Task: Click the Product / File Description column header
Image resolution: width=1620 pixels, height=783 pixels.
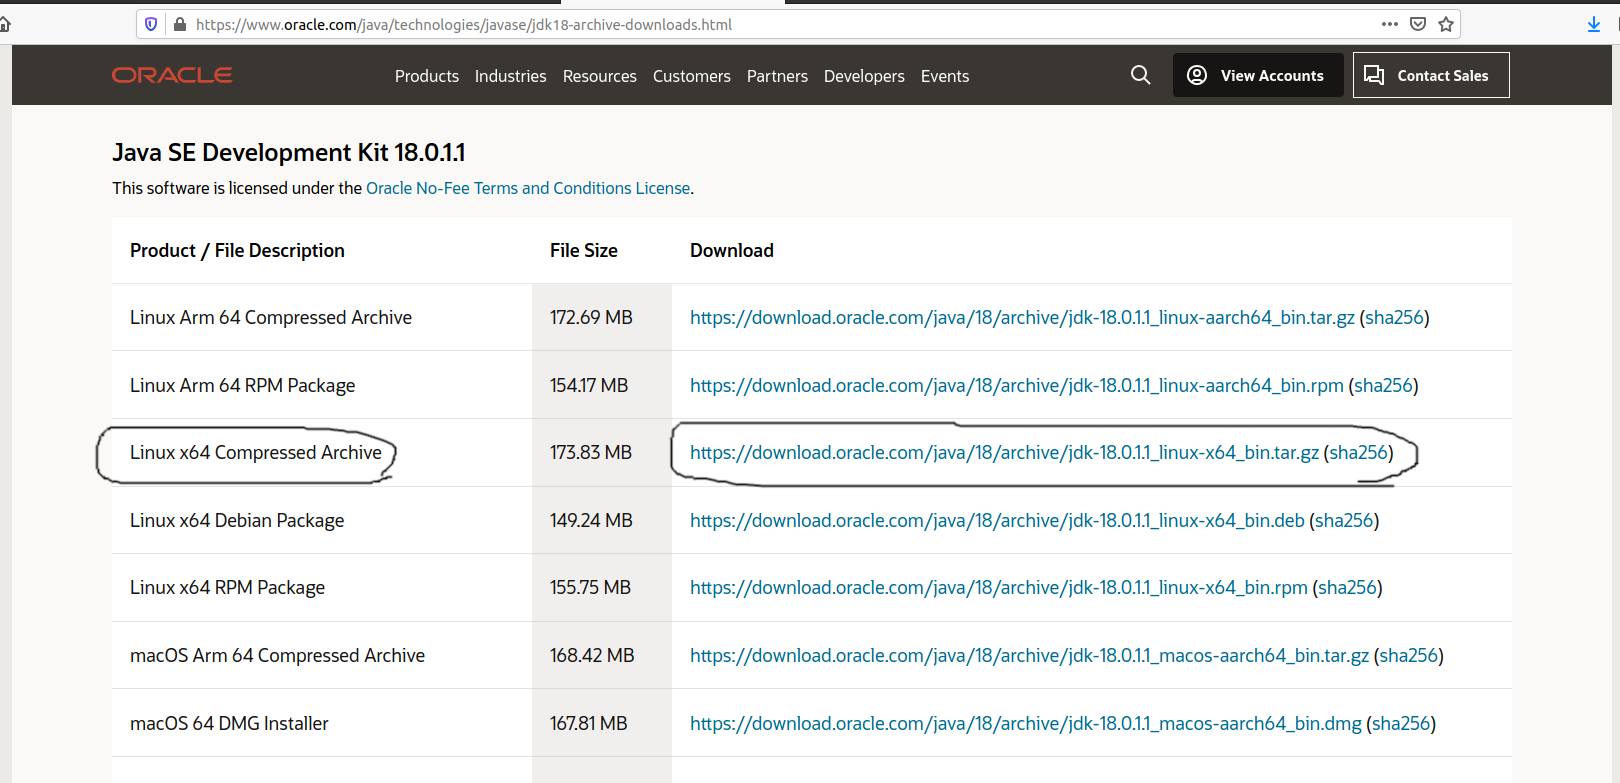Action: (237, 250)
